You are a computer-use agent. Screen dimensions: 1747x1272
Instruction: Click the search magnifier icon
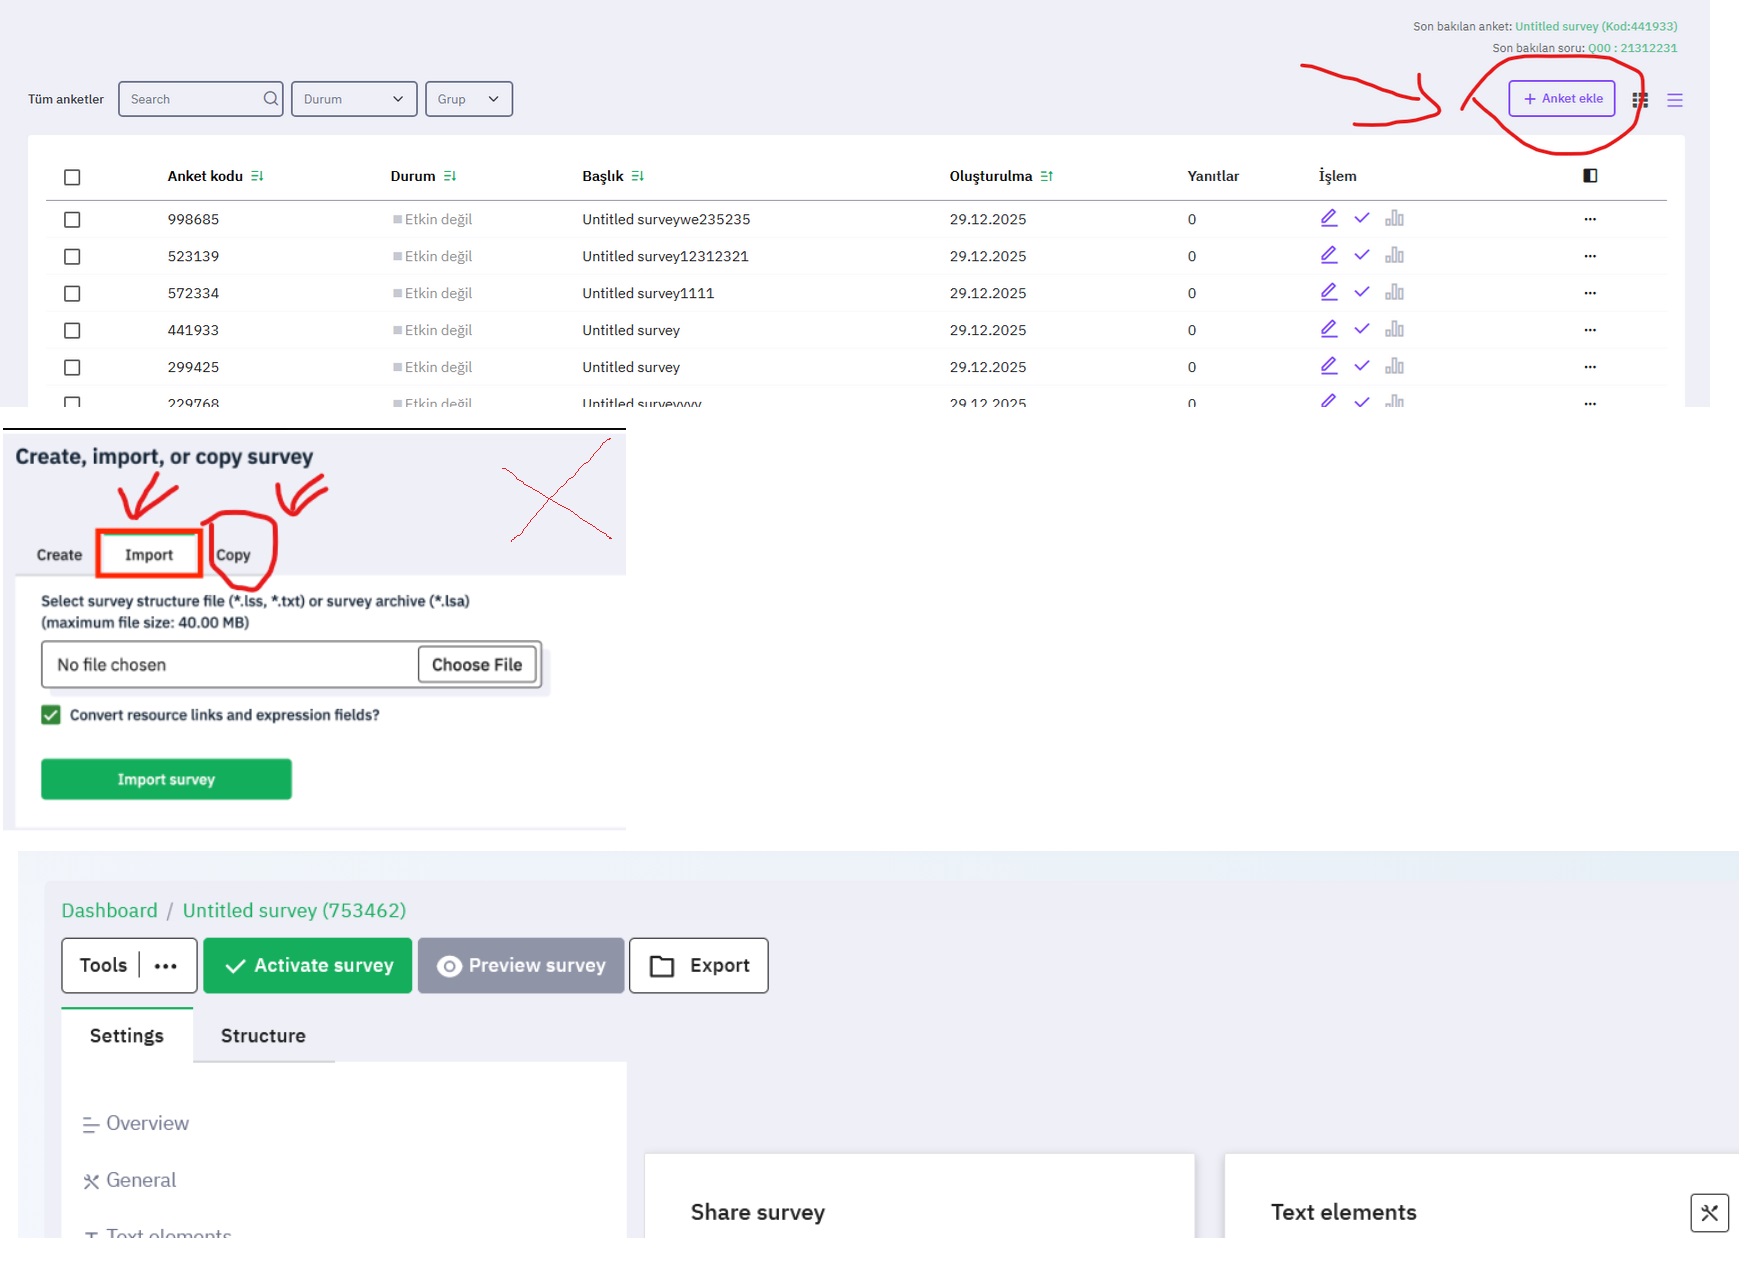[270, 99]
